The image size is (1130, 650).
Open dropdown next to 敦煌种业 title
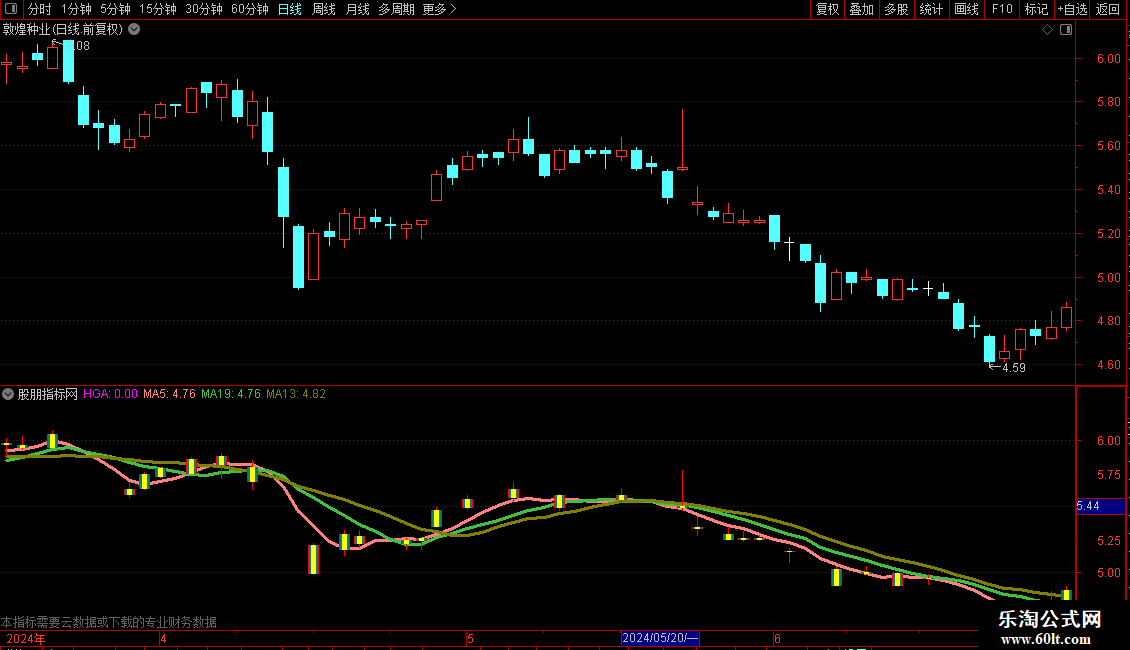pyautogui.click(x=134, y=30)
